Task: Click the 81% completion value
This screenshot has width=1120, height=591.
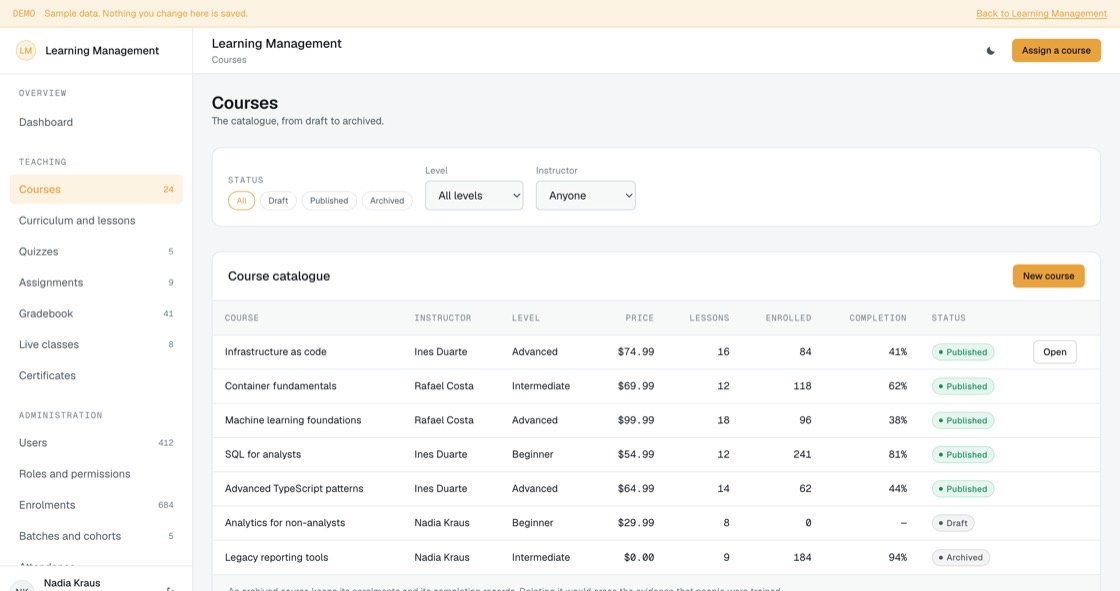Action: [x=897, y=455]
